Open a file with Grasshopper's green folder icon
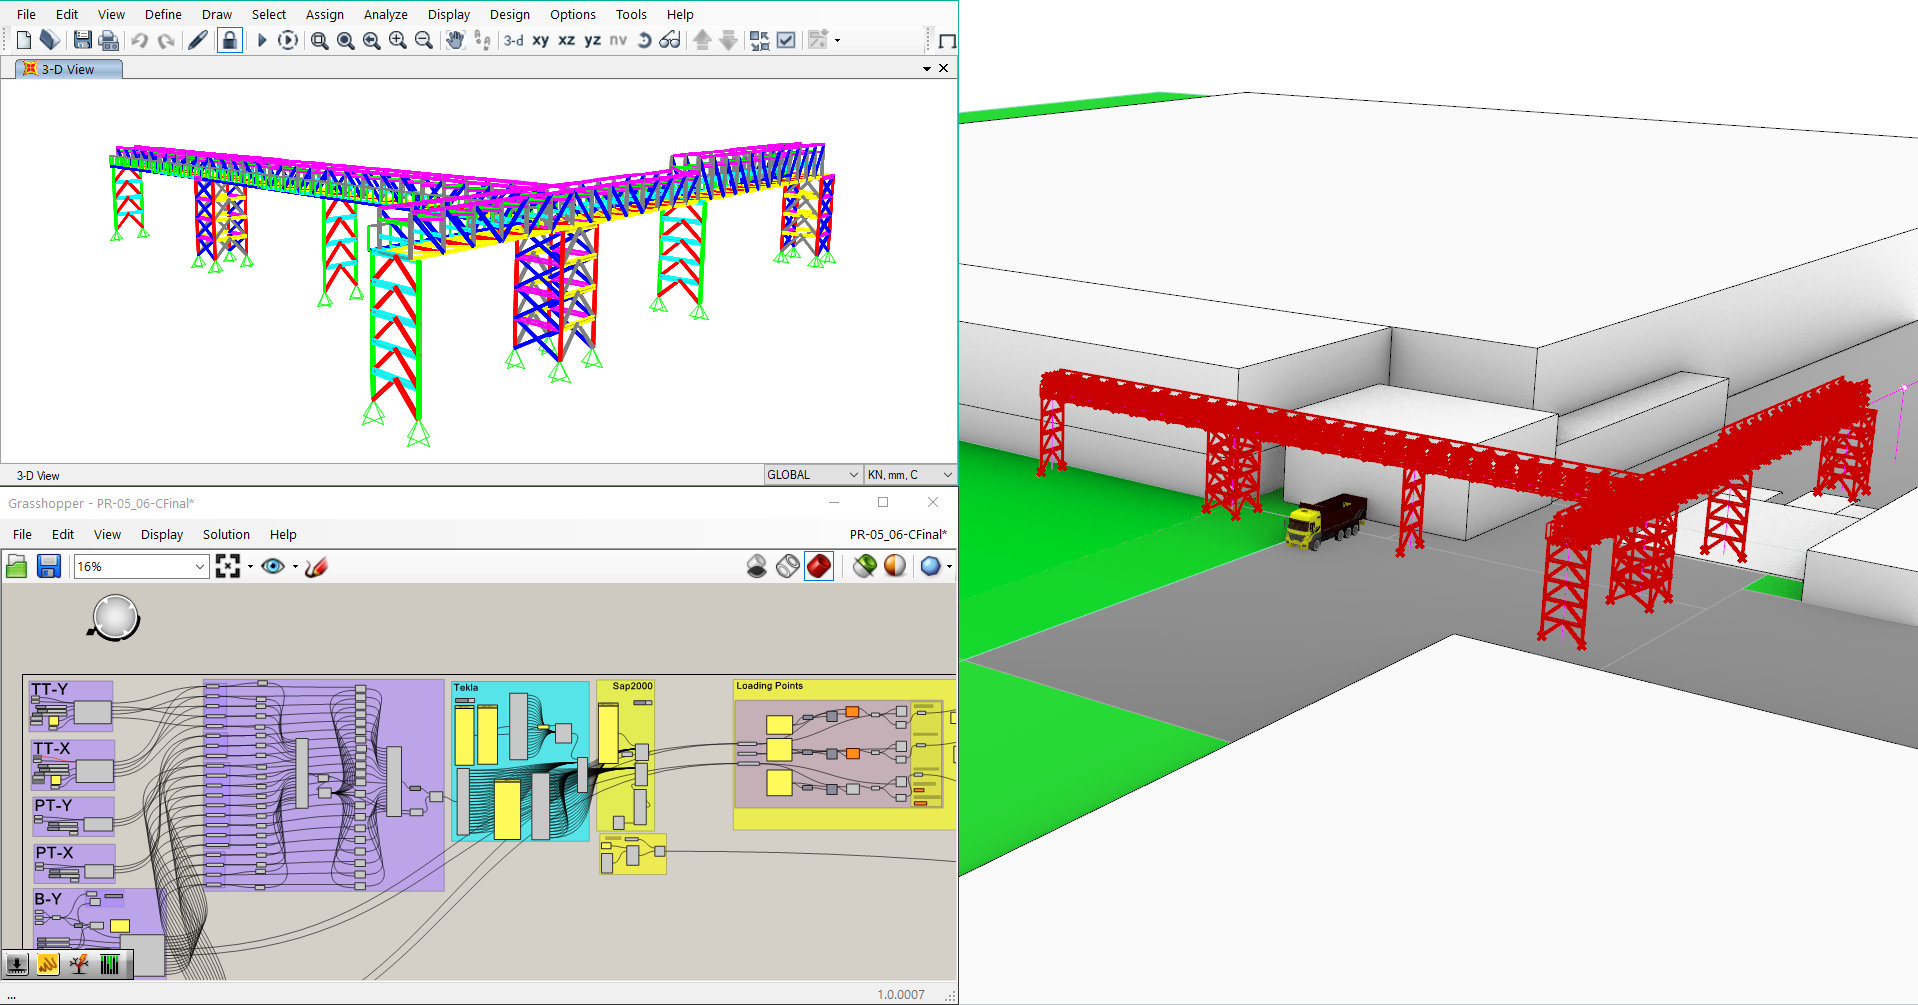This screenshot has width=1918, height=1005. 17,567
